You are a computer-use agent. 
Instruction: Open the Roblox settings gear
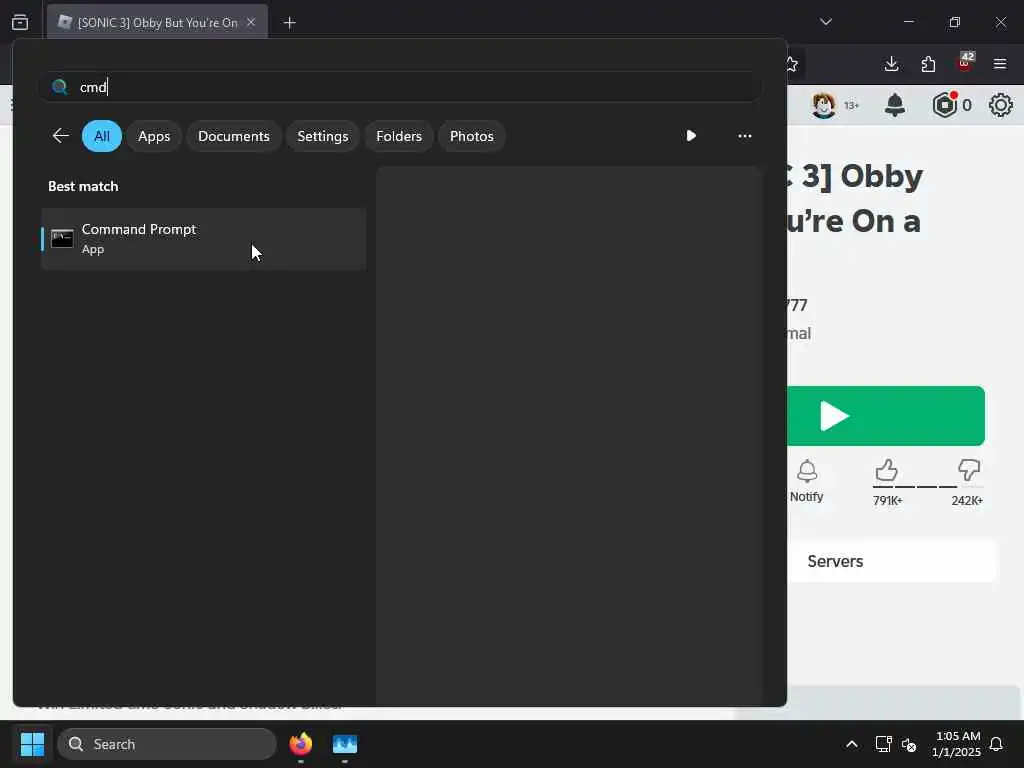pyautogui.click(x=1000, y=104)
